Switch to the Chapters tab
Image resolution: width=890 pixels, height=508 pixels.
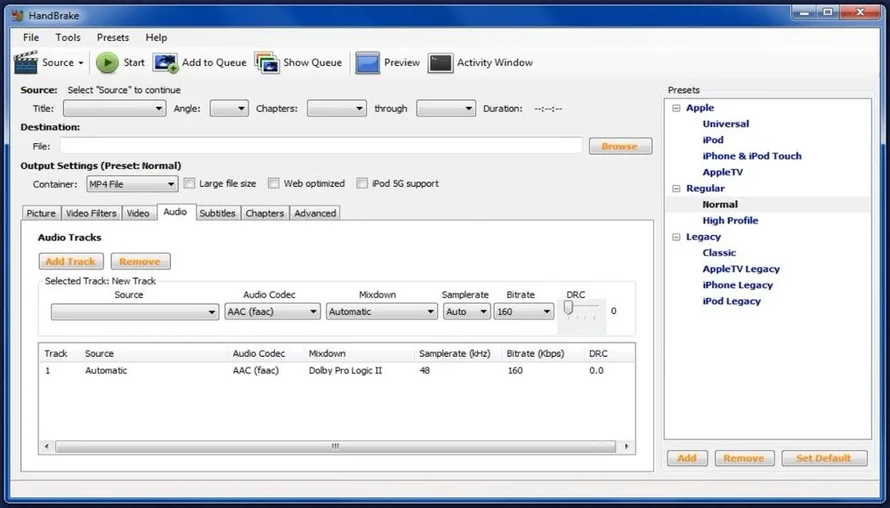pyautogui.click(x=265, y=213)
